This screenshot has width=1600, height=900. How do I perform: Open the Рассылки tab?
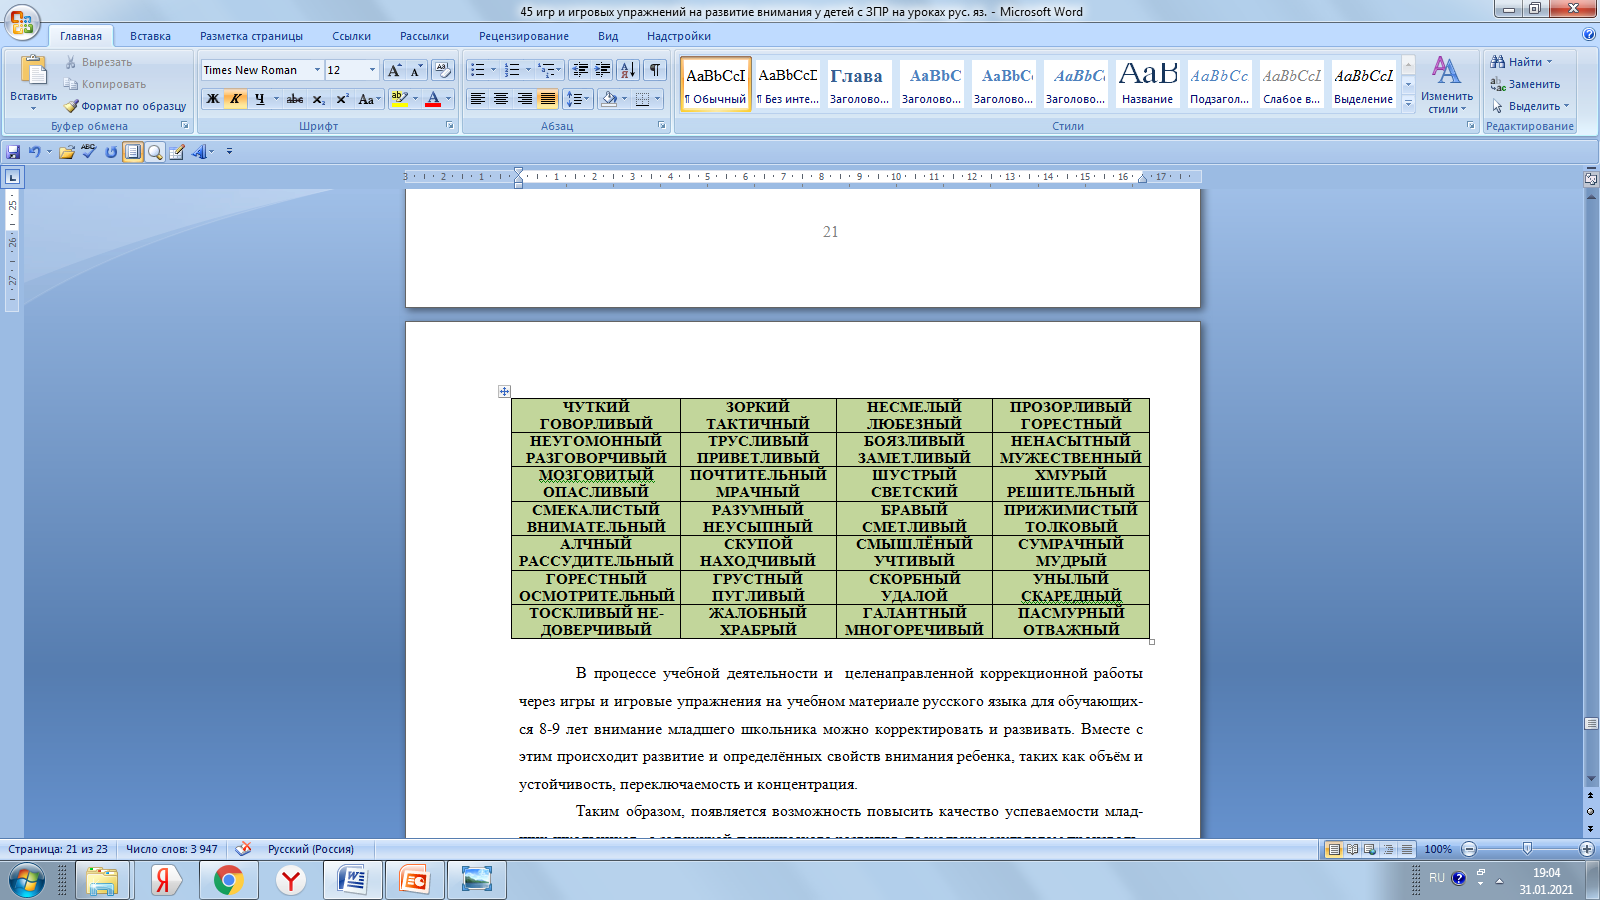[424, 36]
